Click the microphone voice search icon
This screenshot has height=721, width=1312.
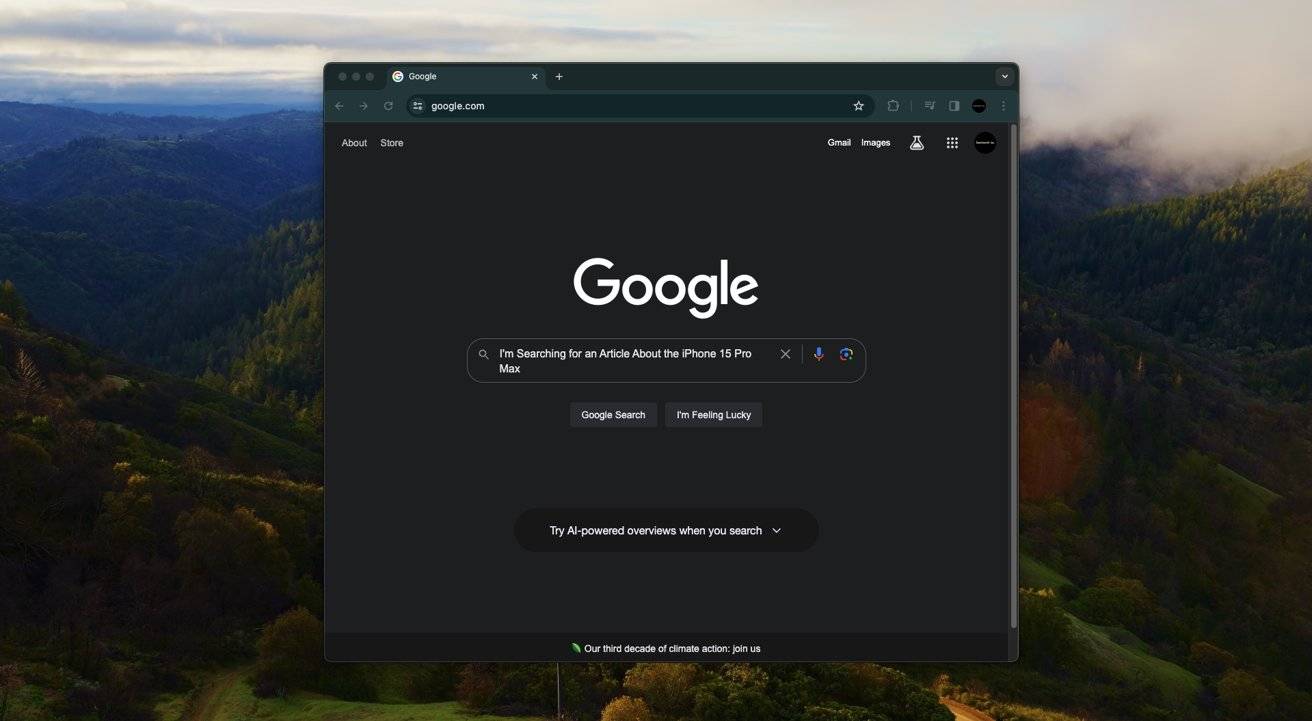(x=818, y=354)
